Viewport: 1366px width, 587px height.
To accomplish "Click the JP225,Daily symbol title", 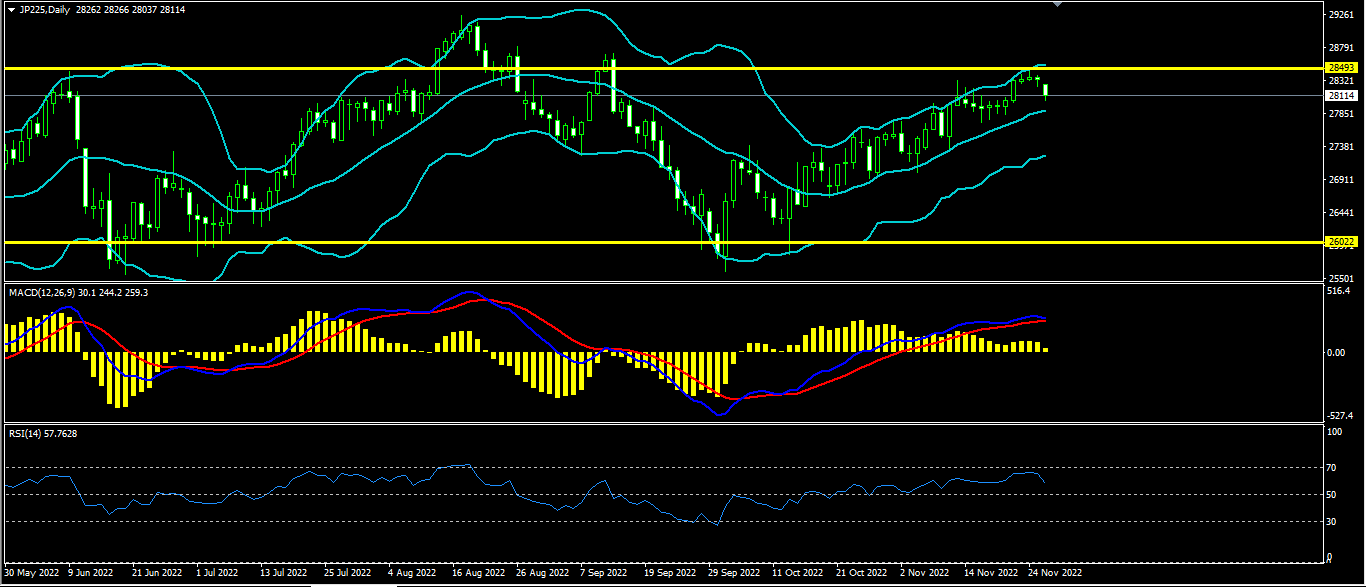I will (x=45, y=9).
